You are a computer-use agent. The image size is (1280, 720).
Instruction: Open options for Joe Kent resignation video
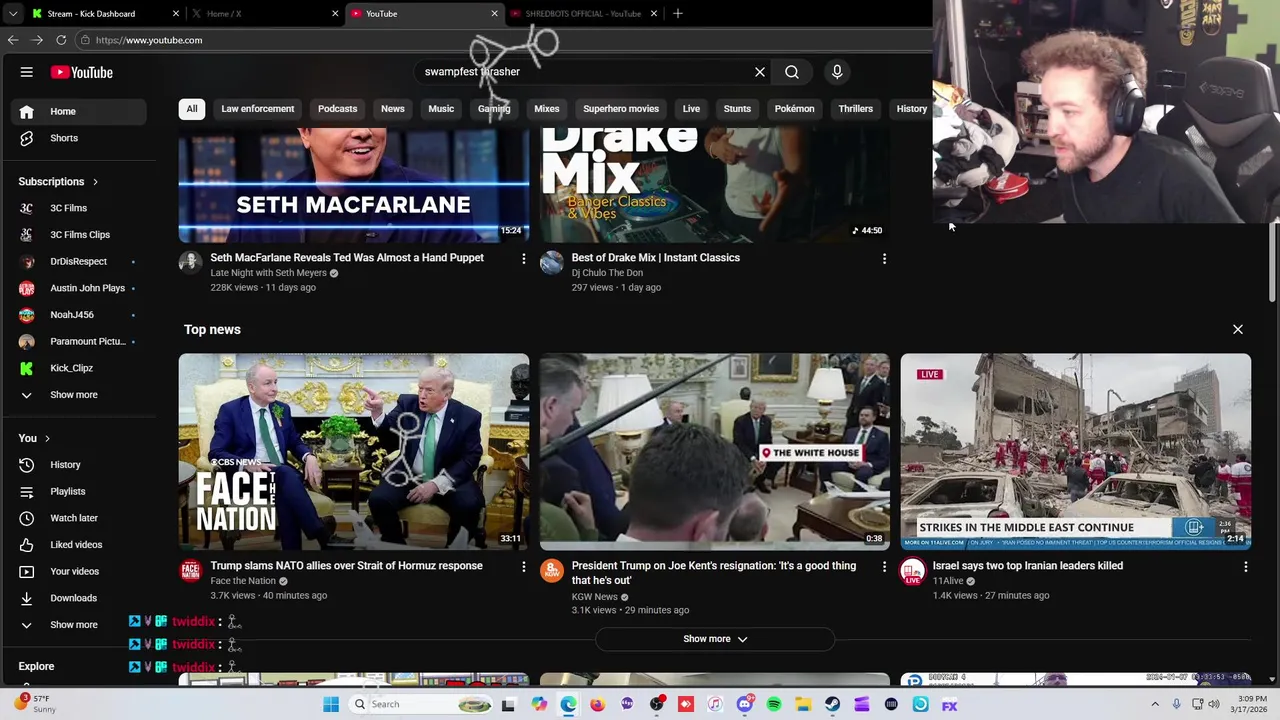point(884,567)
